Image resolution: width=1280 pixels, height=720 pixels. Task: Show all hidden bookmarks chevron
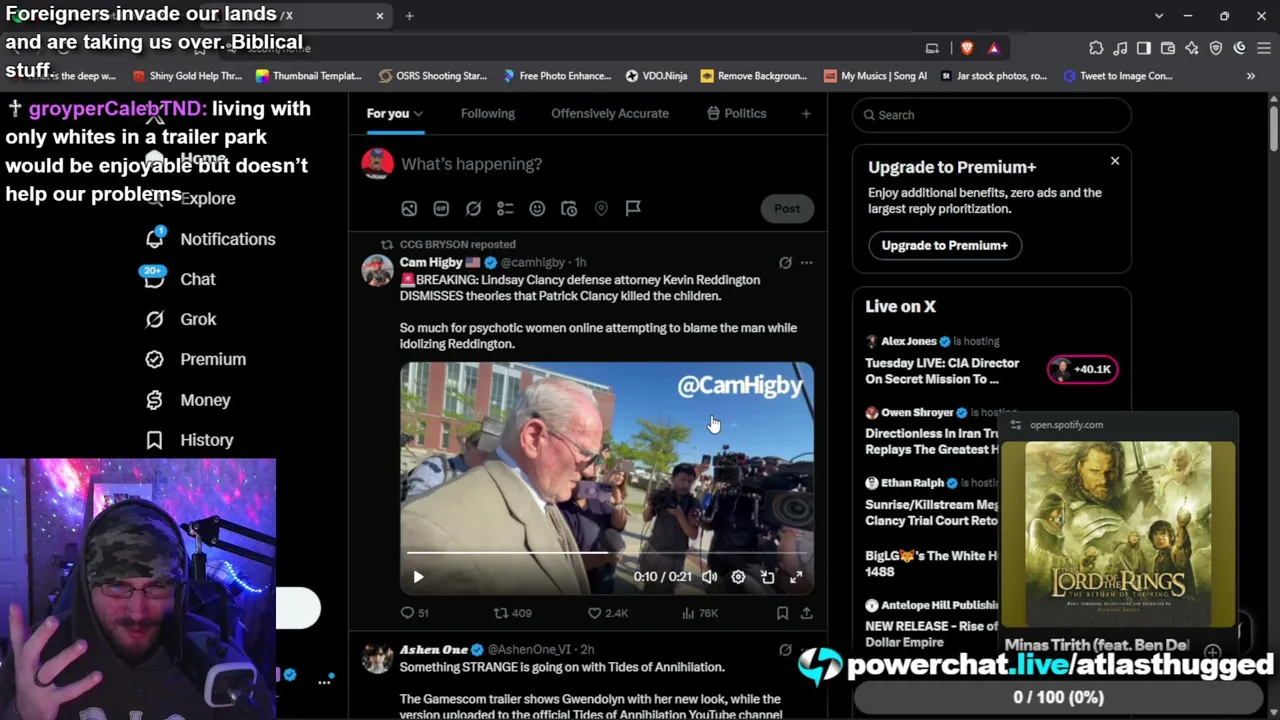[1251, 76]
